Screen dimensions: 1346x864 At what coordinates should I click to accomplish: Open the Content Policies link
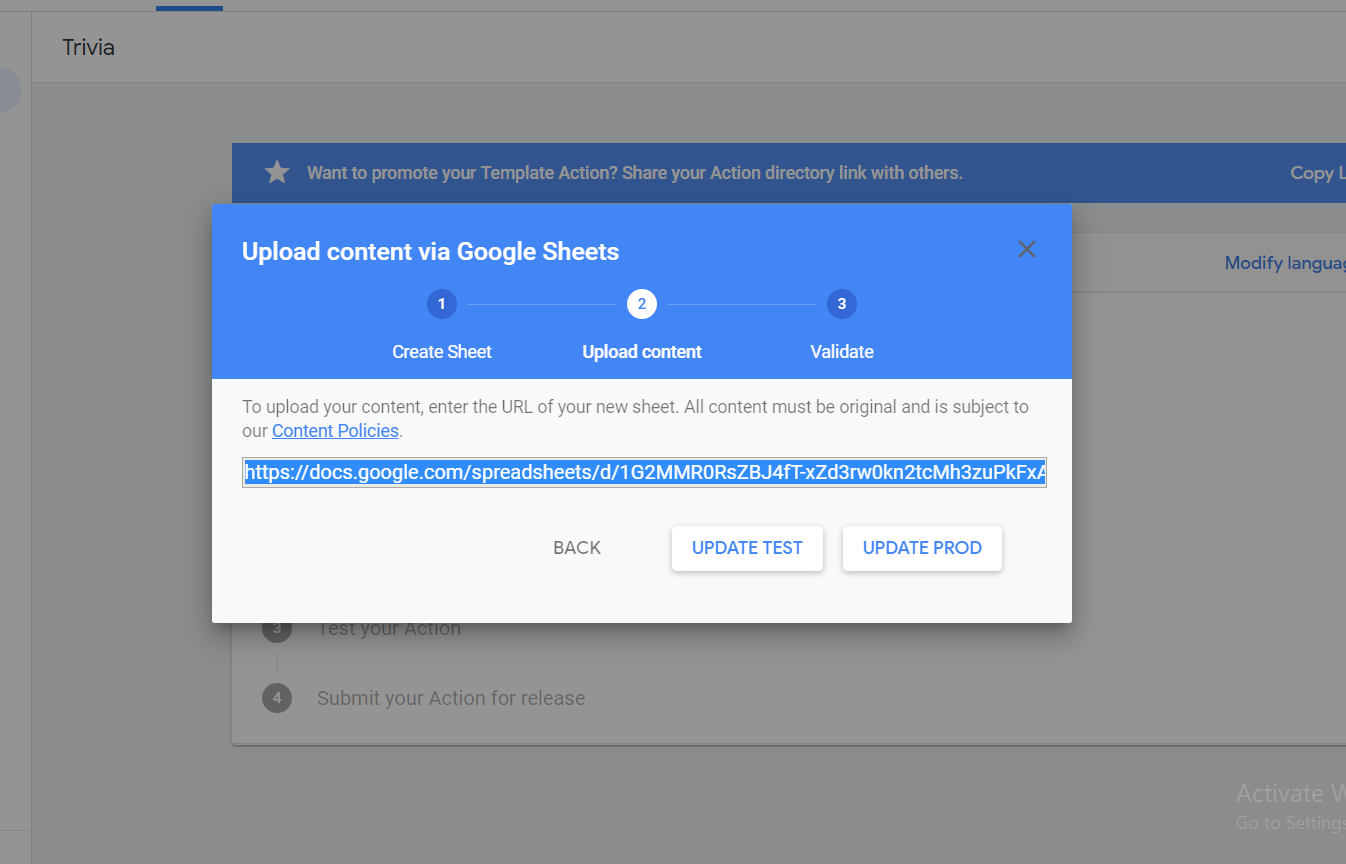click(x=335, y=431)
